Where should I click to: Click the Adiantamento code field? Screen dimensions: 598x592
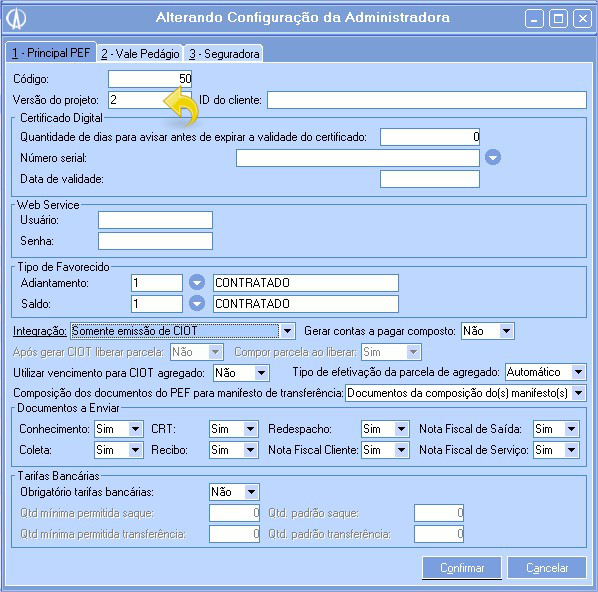pos(157,283)
